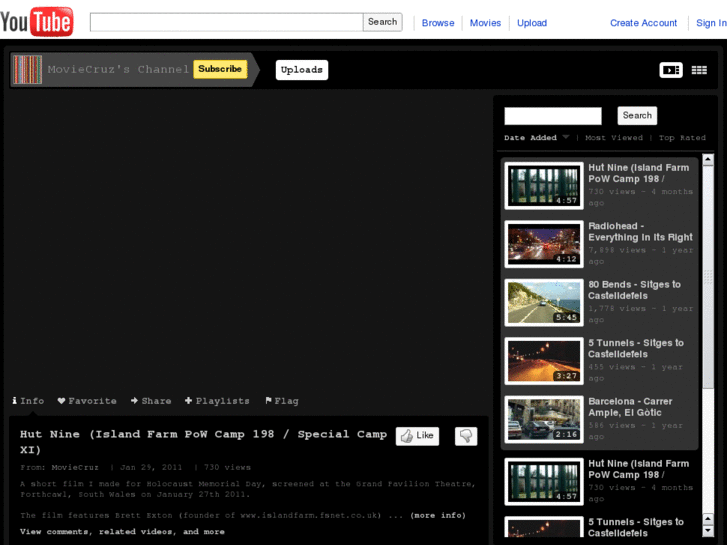Viewport: 727px width, 545px height.
Task: Sort uploads by Top Rated
Action: 682,138
